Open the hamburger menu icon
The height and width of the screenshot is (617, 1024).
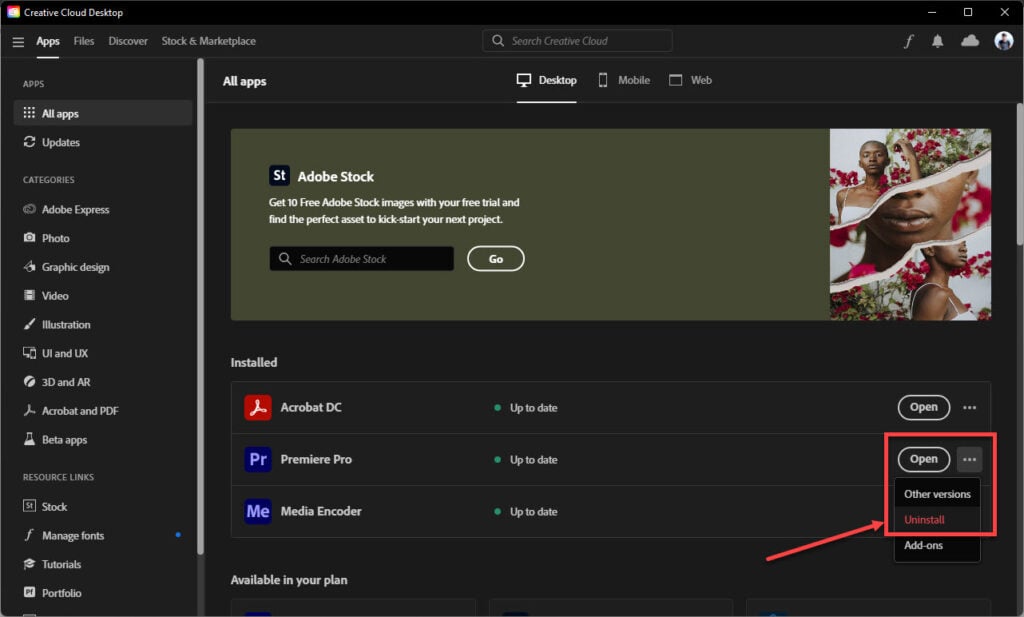tap(18, 42)
